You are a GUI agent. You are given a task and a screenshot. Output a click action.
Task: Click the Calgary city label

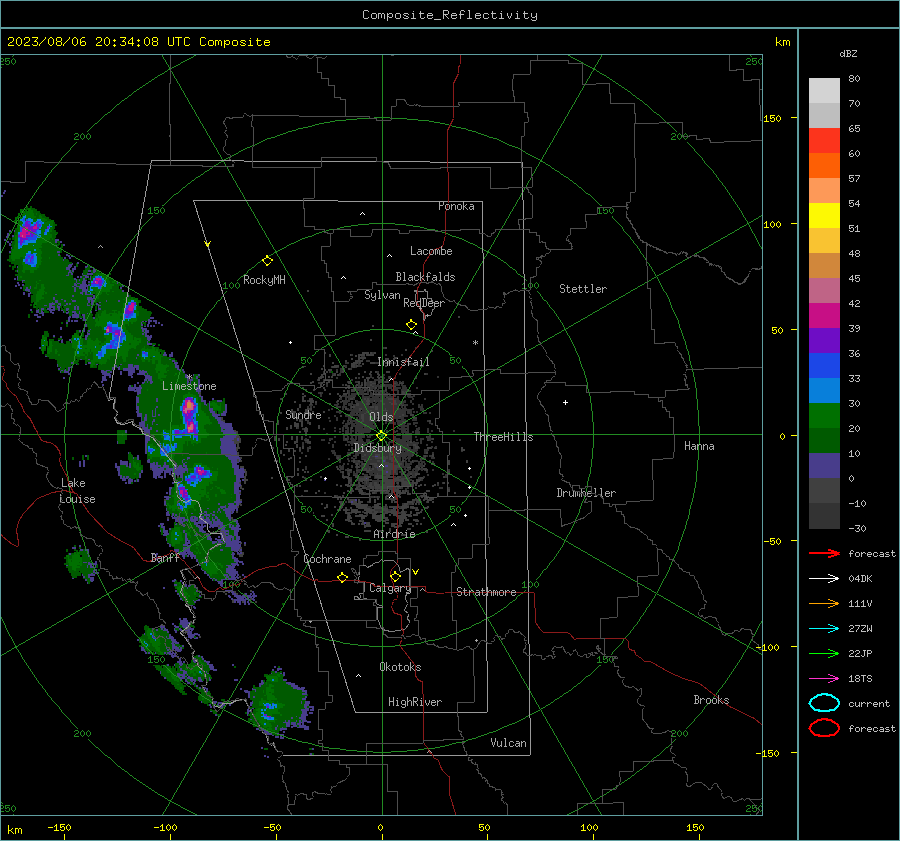point(390,588)
